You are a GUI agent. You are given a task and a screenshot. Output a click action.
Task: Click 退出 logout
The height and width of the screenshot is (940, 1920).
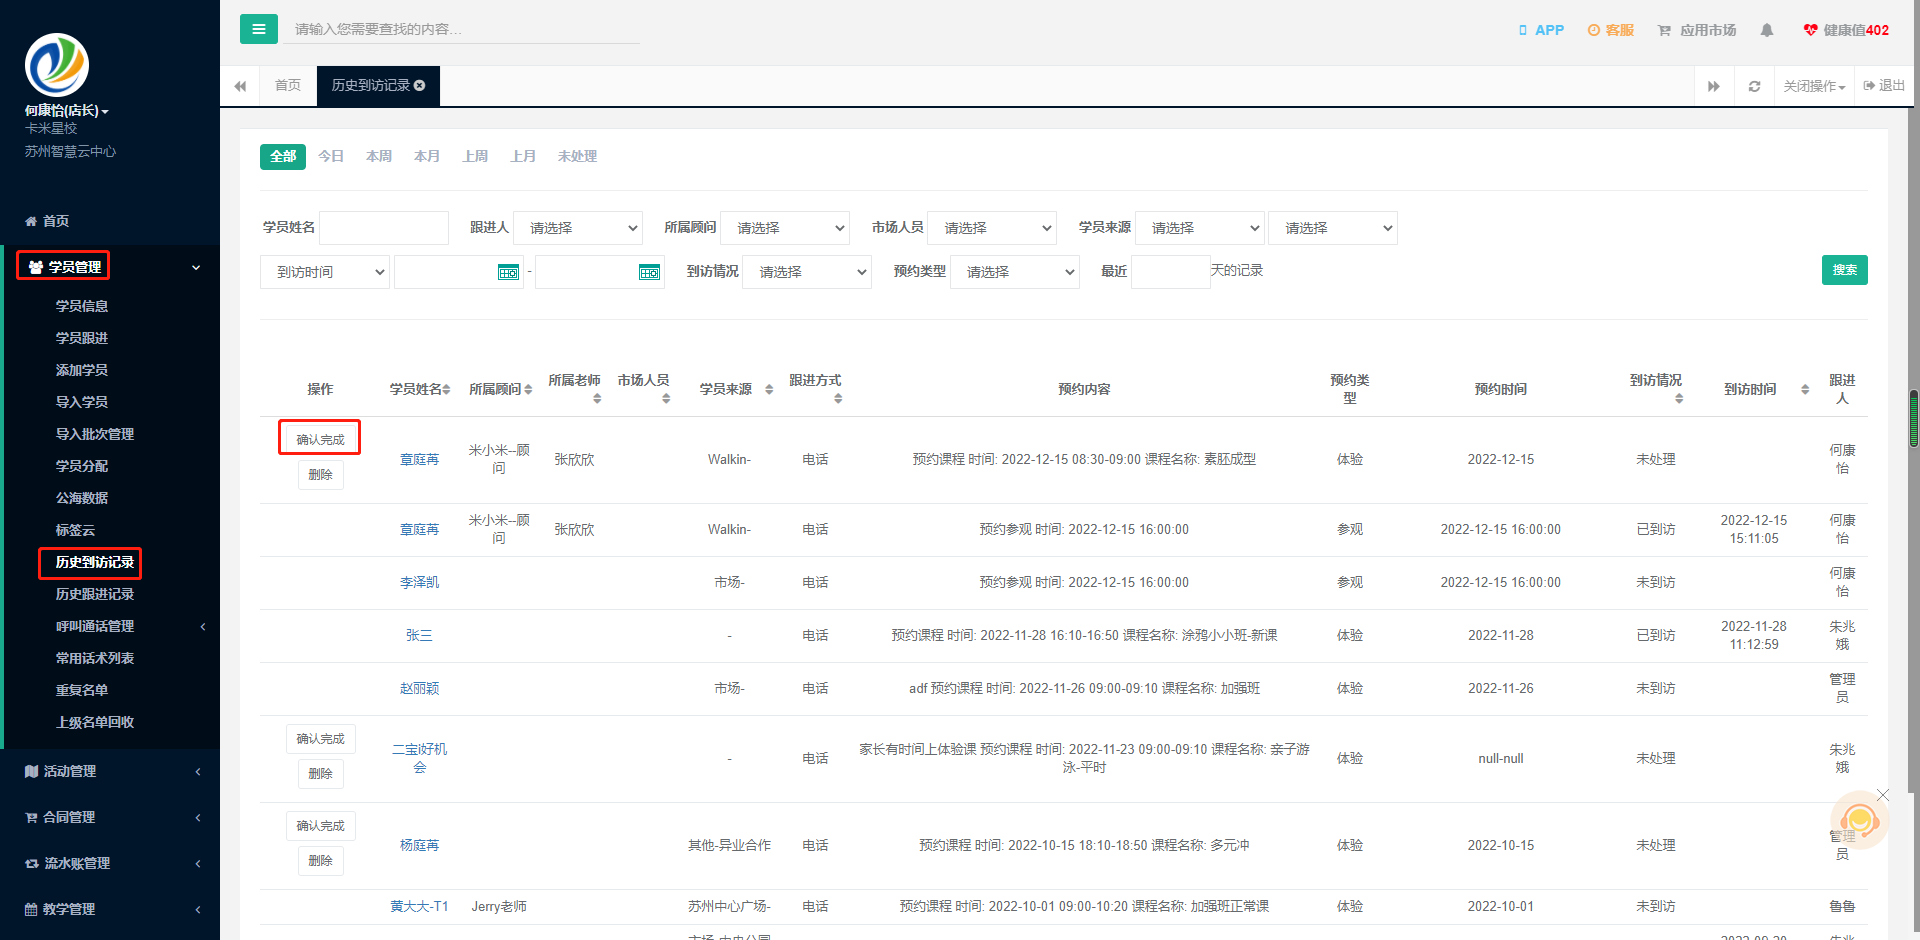(x=1884, y=86)
